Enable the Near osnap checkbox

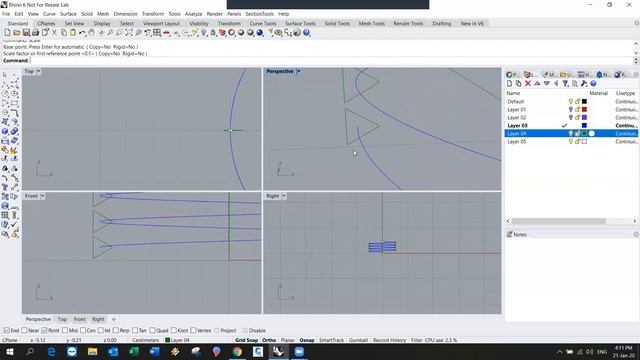24,330
